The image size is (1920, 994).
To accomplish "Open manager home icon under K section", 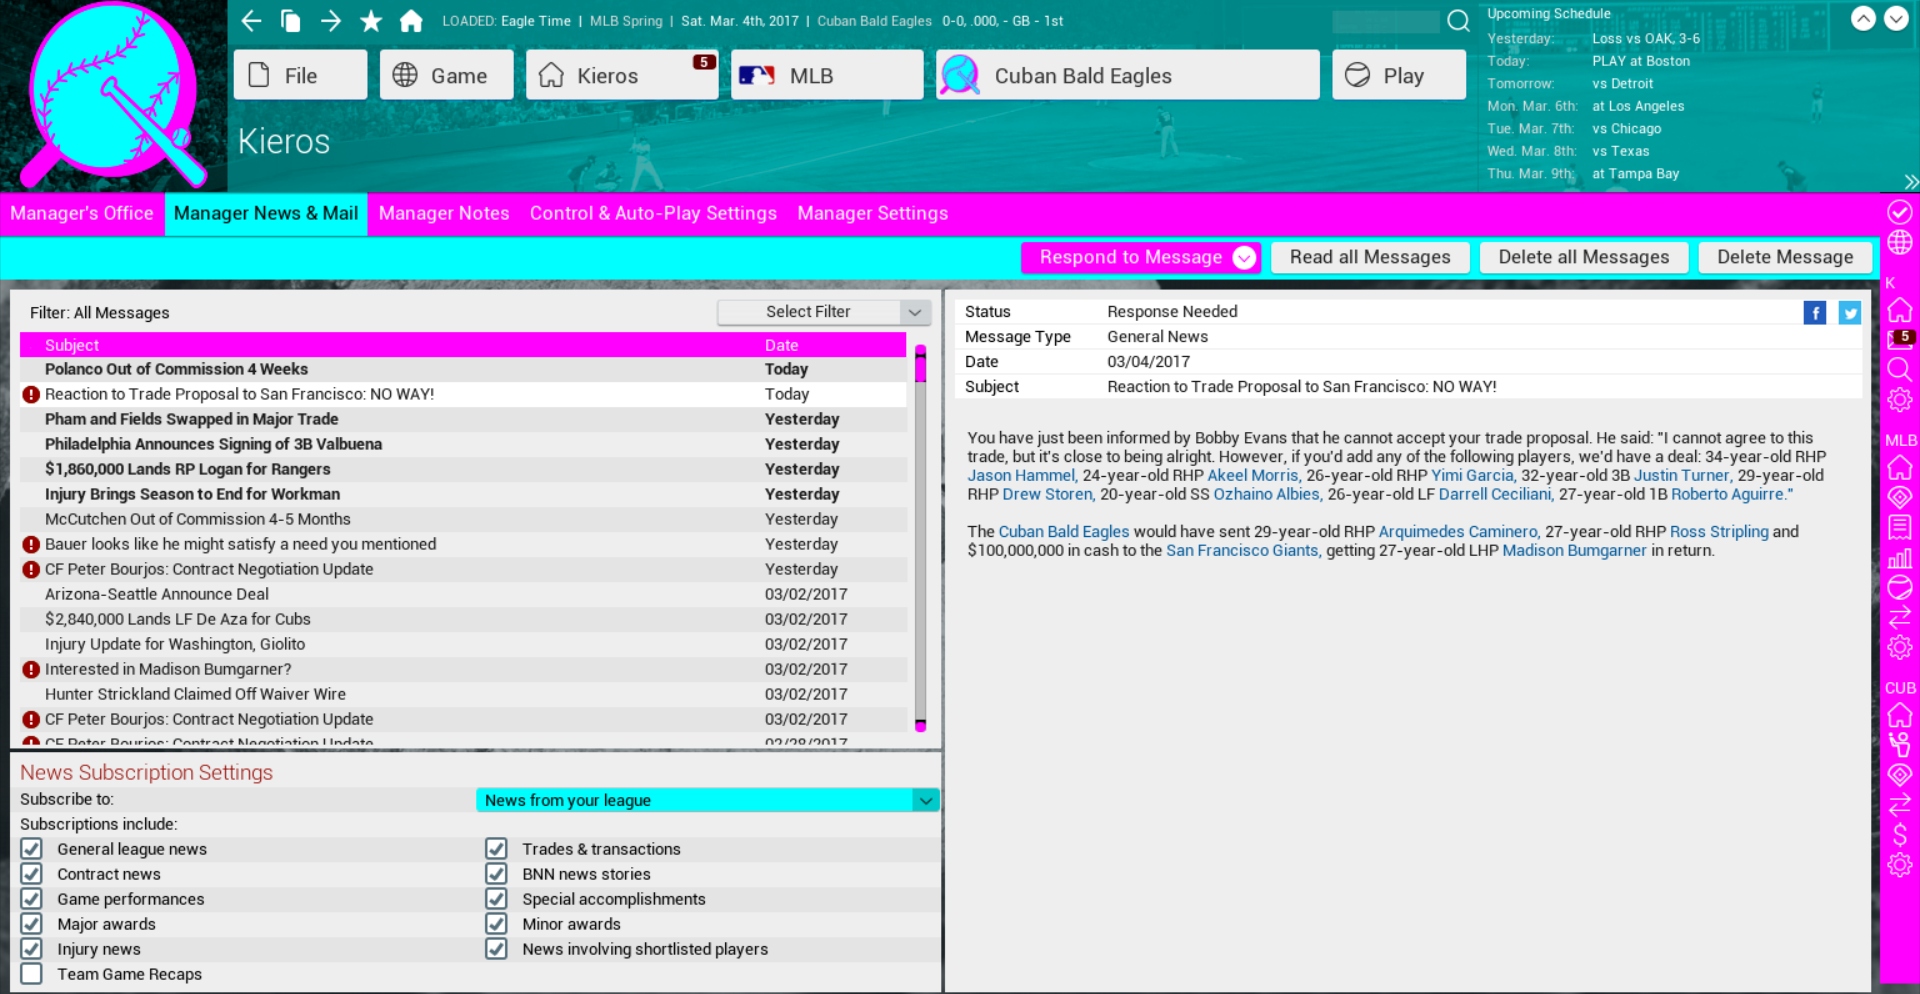I will [1900, 310].
